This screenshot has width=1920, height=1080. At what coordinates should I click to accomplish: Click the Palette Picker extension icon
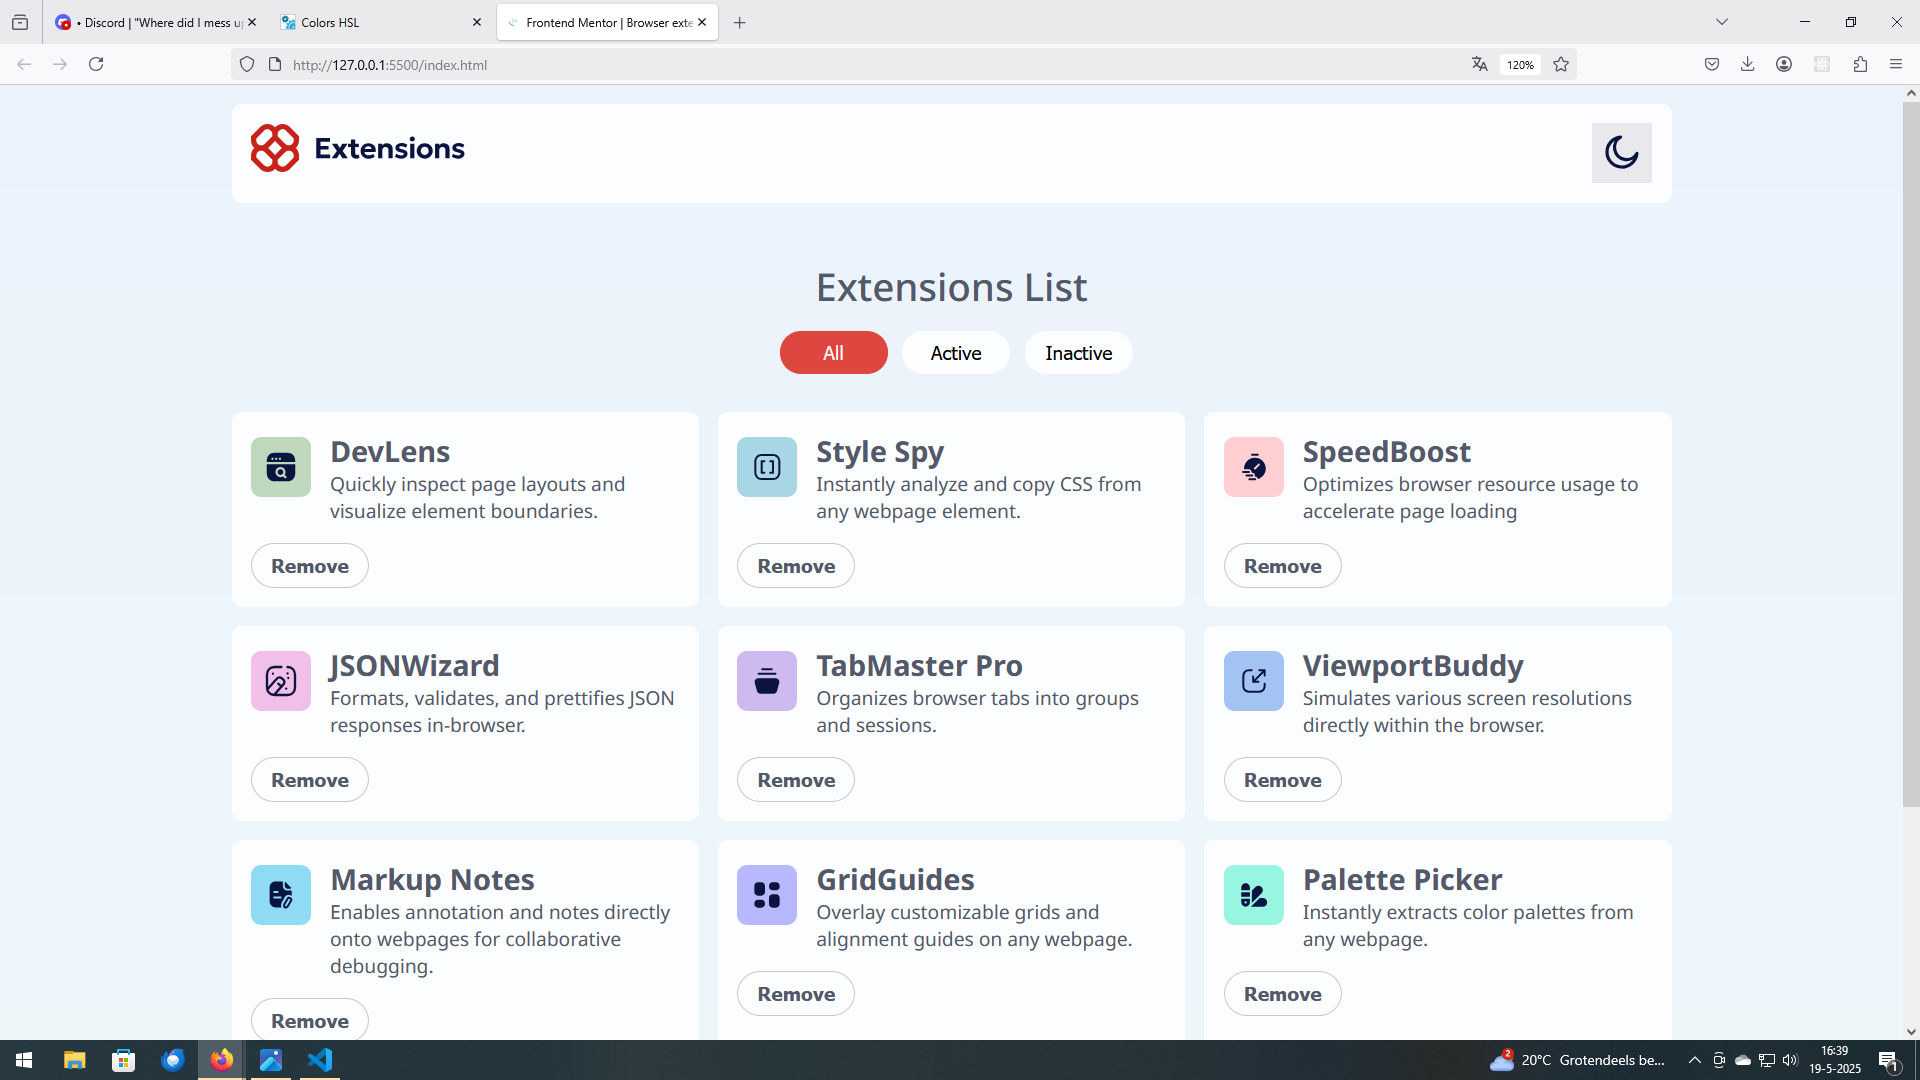coord(1253,895)
